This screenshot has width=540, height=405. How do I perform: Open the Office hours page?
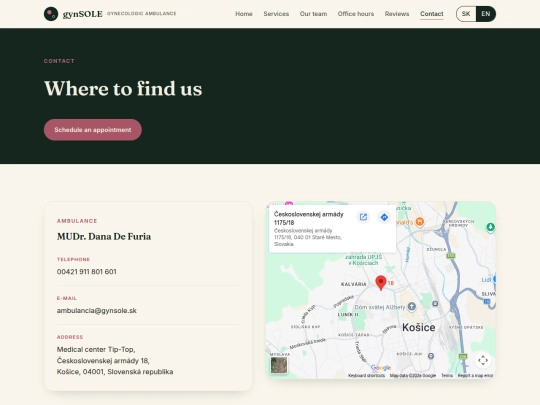356,14
